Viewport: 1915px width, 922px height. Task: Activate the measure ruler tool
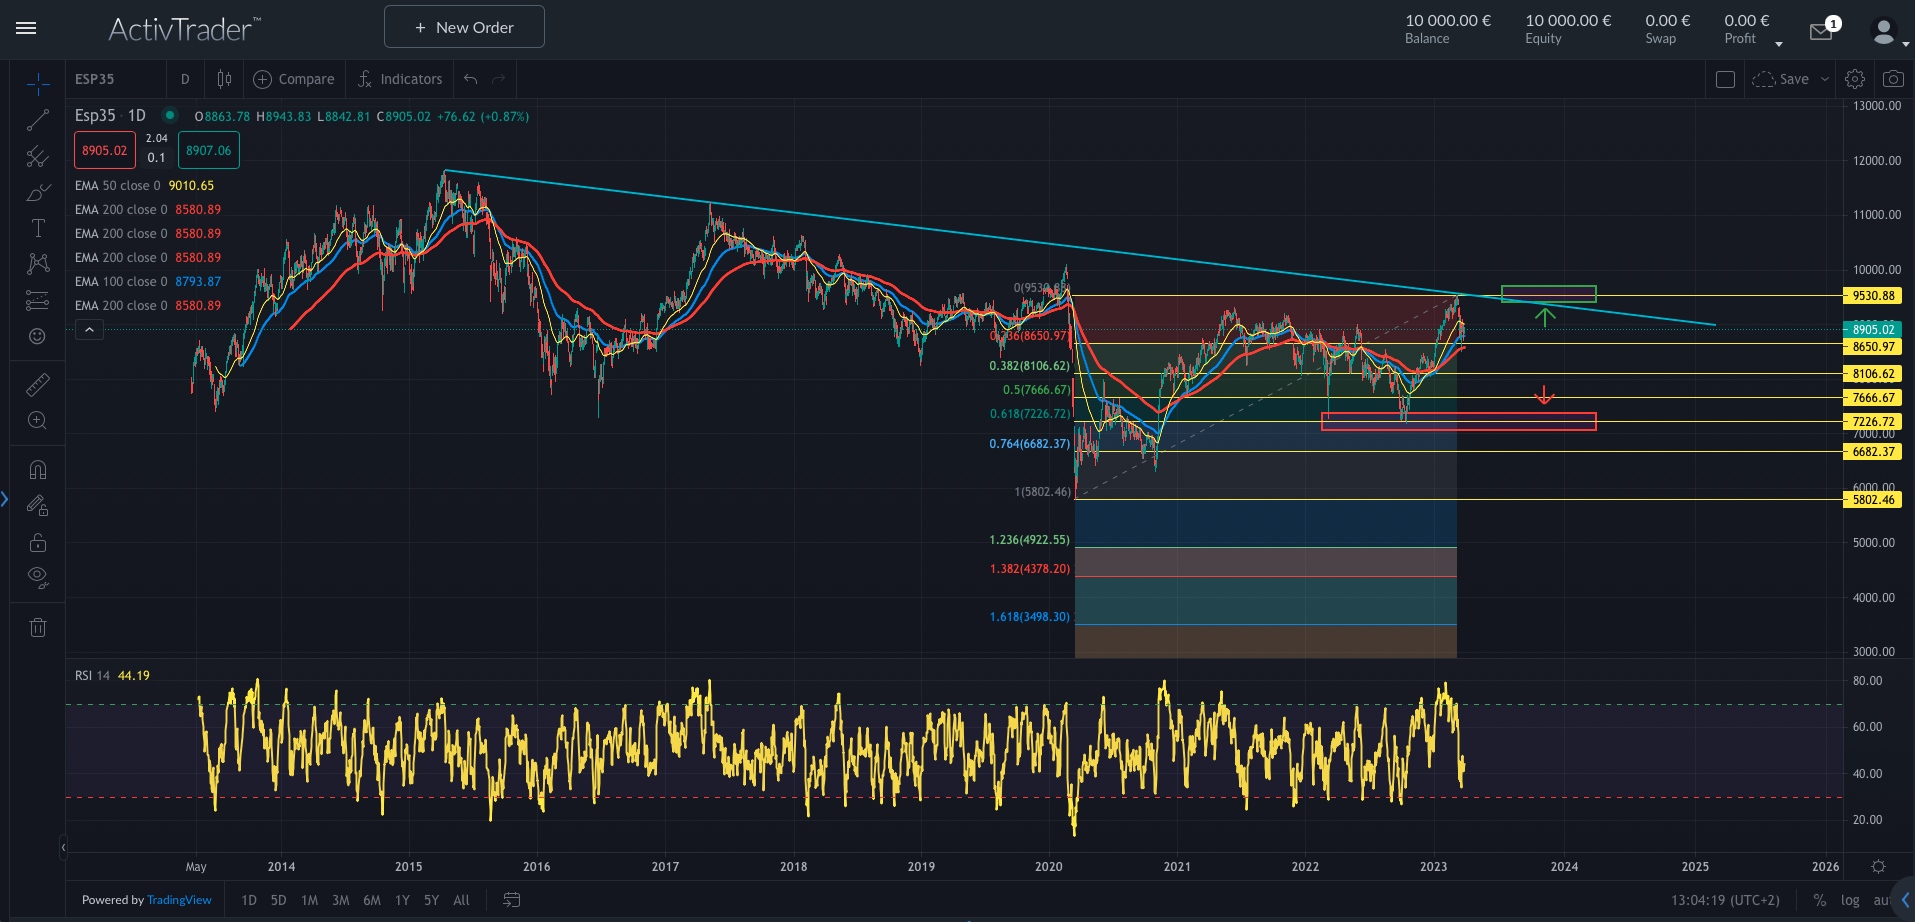37,384
